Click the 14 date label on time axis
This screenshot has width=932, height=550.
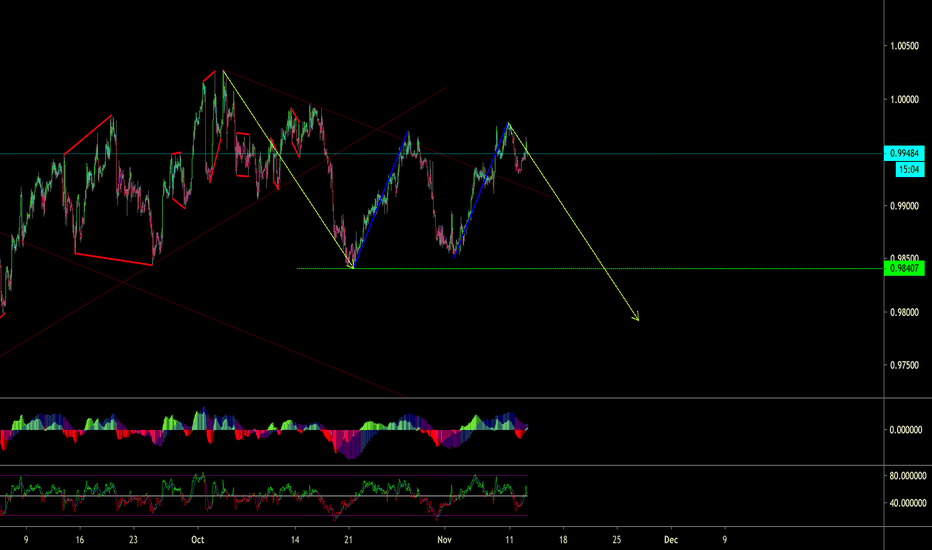click(x=295, y=540)
